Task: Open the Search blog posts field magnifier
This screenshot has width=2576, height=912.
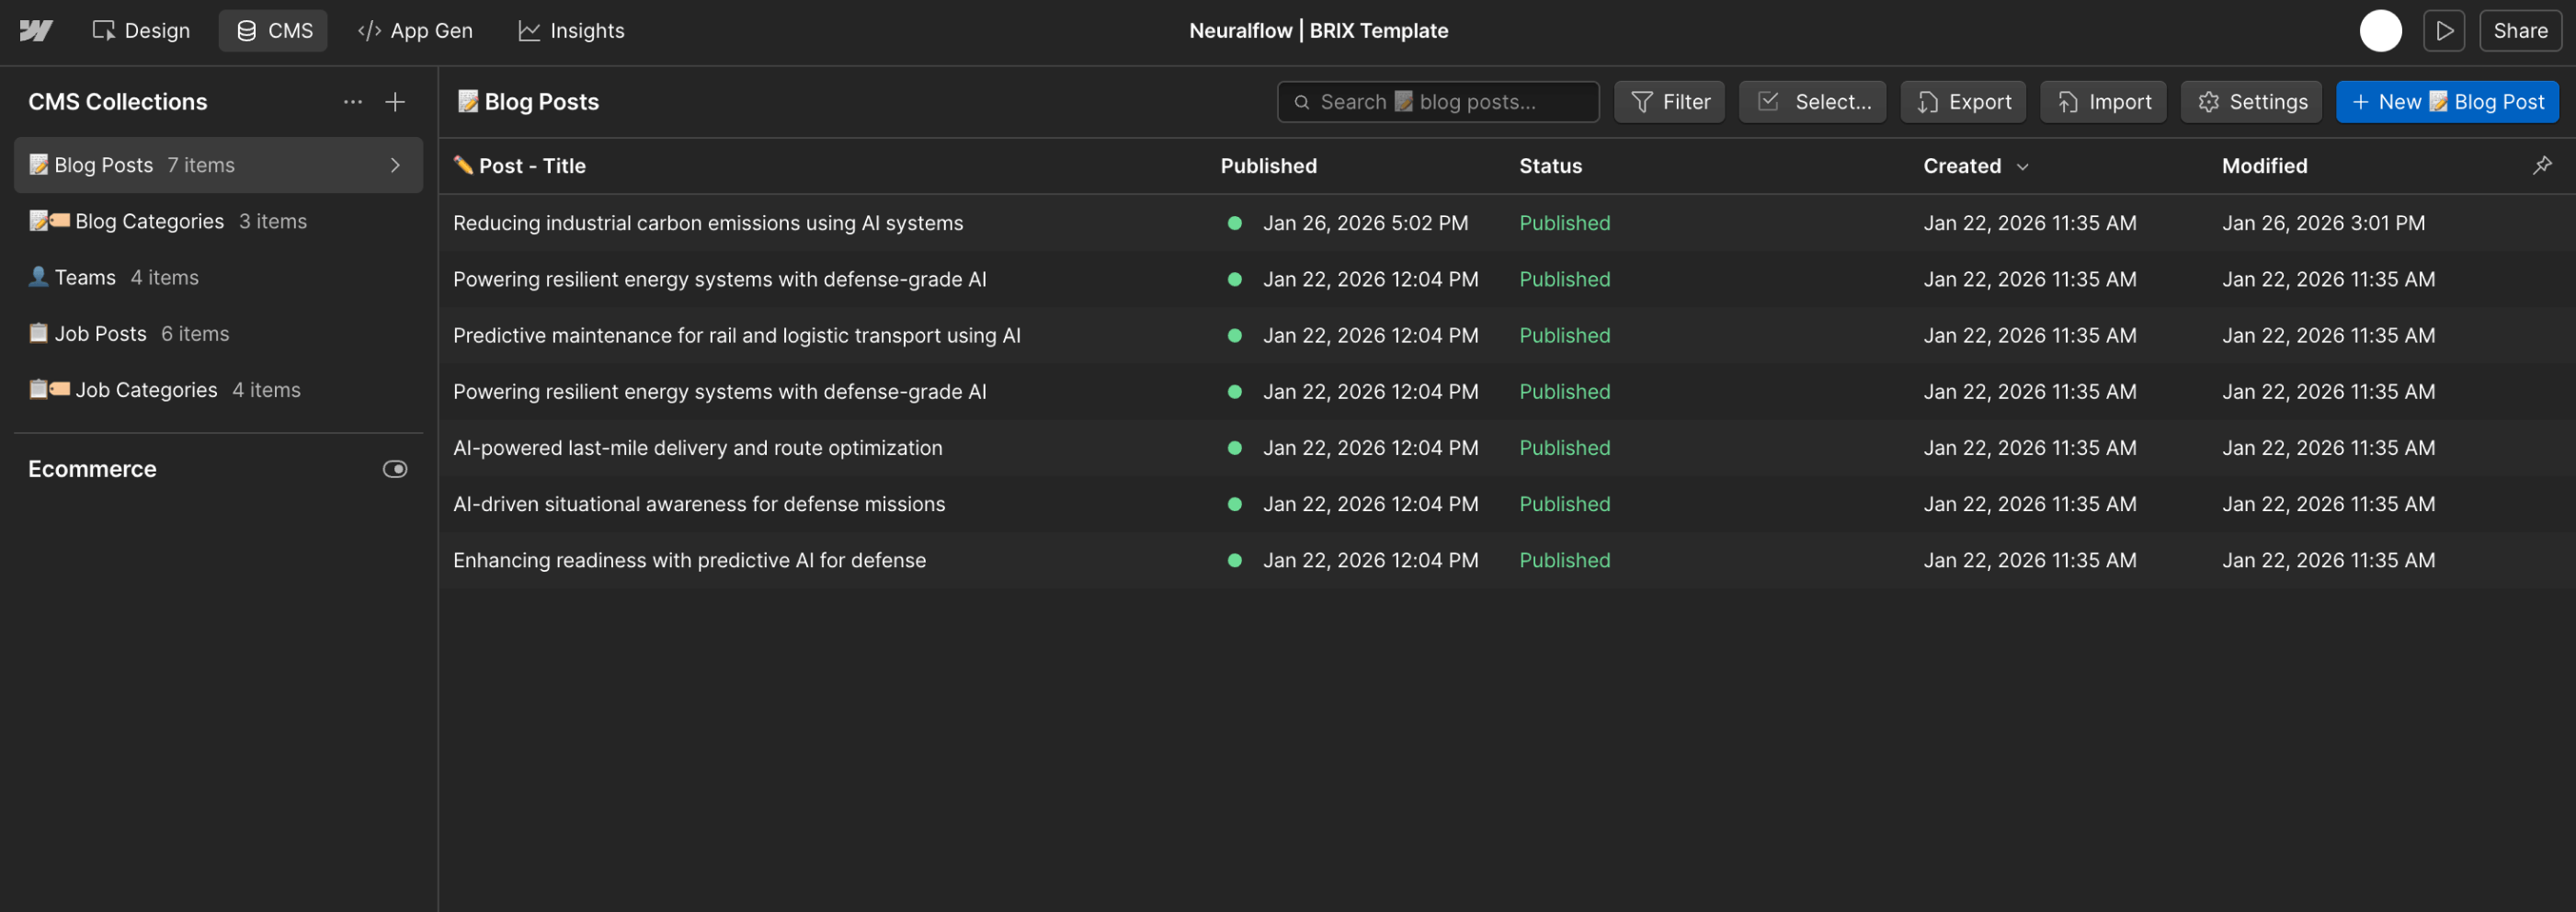Action: coord(1302,101)
